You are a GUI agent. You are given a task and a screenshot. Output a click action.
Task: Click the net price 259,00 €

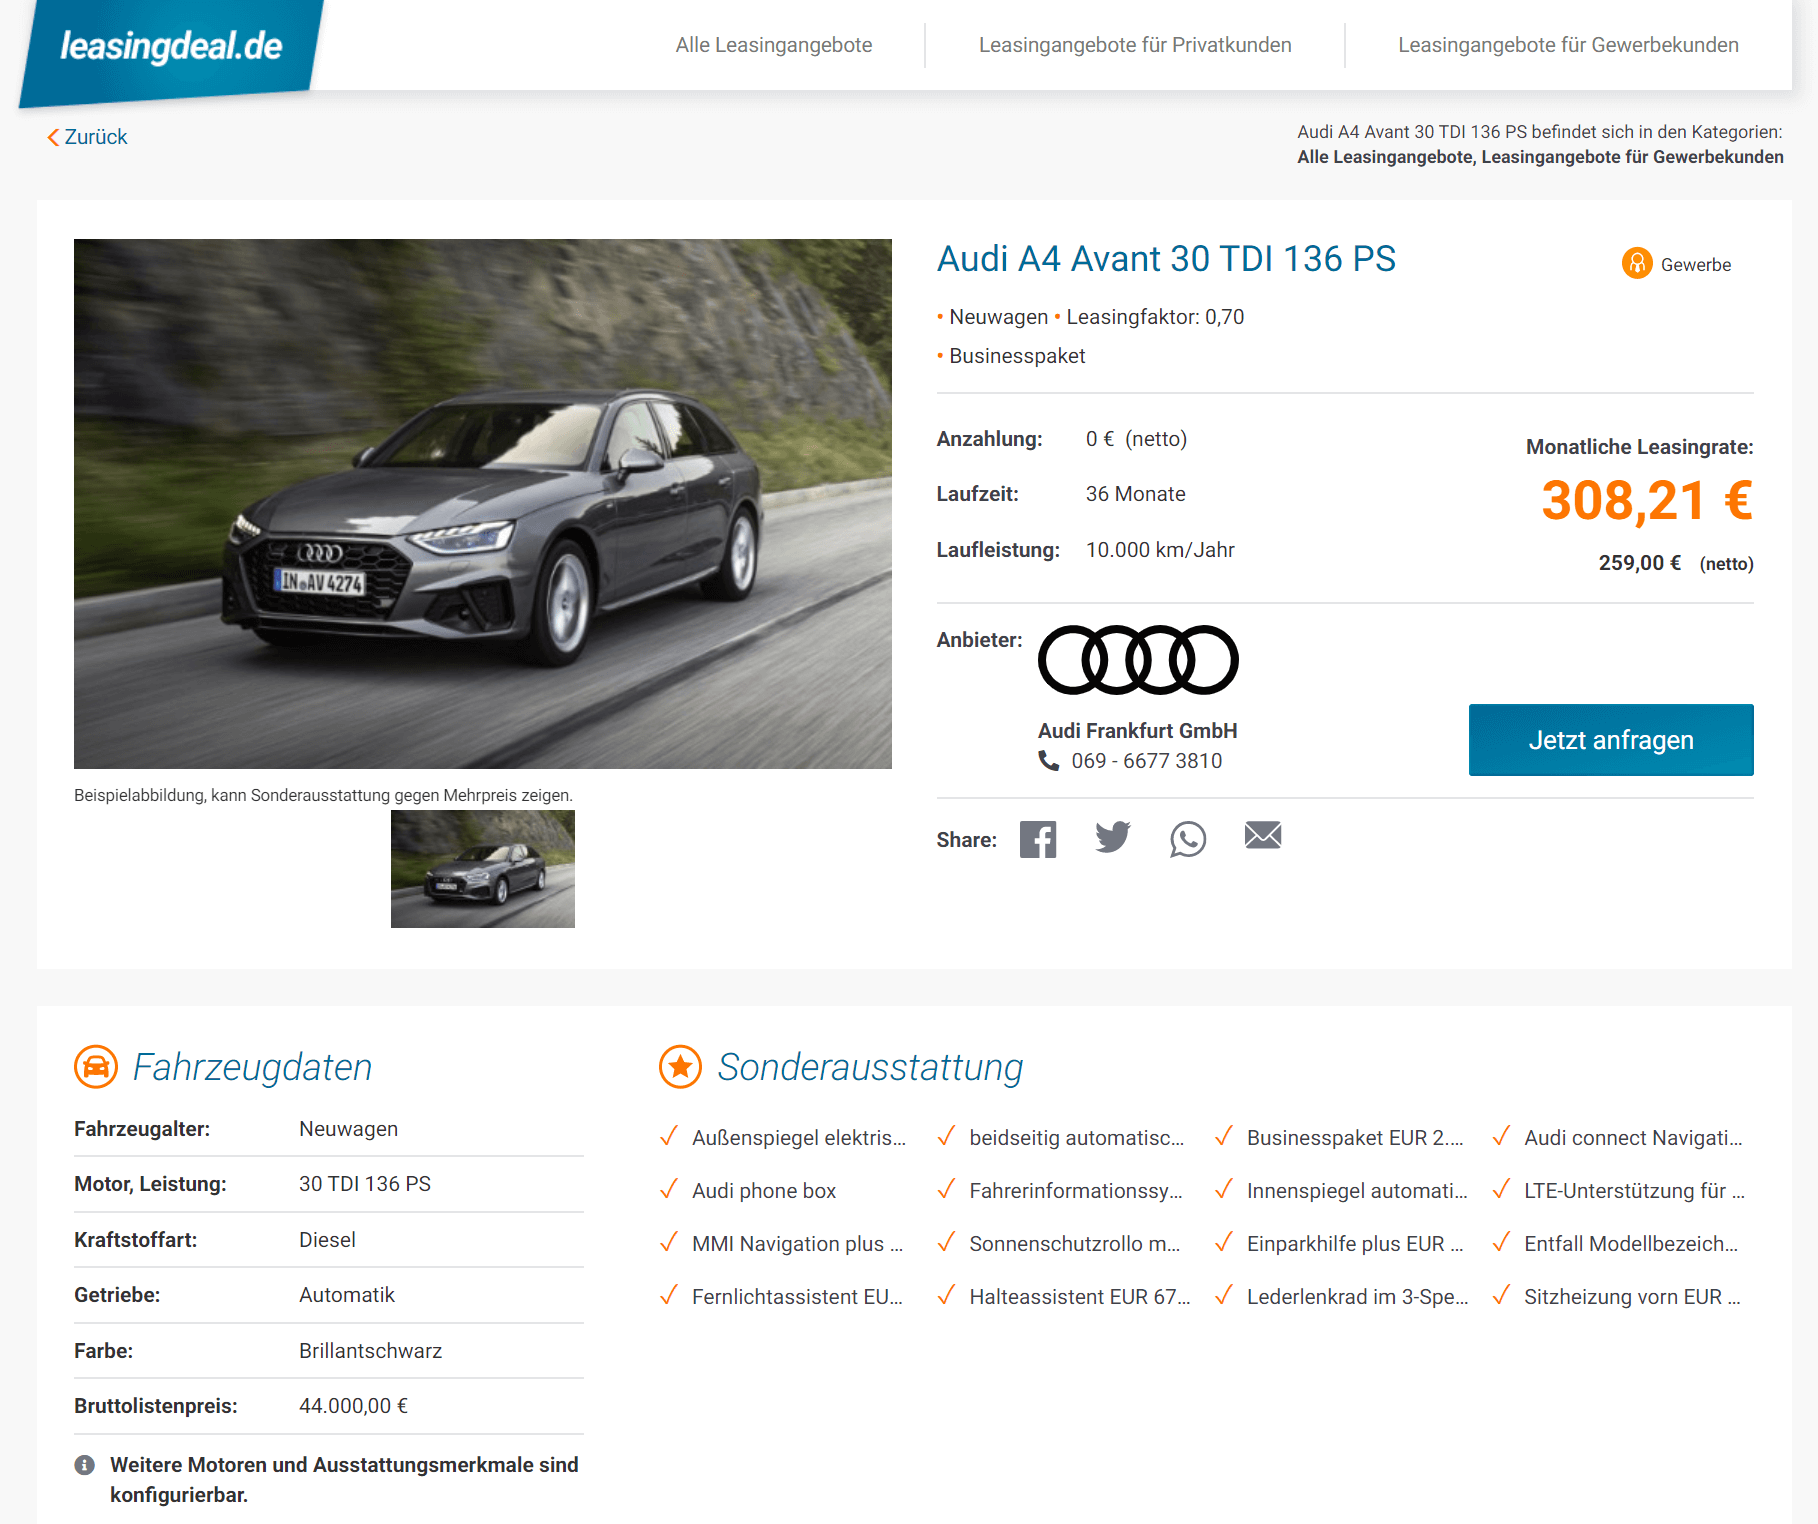[x=1639, y=563]
